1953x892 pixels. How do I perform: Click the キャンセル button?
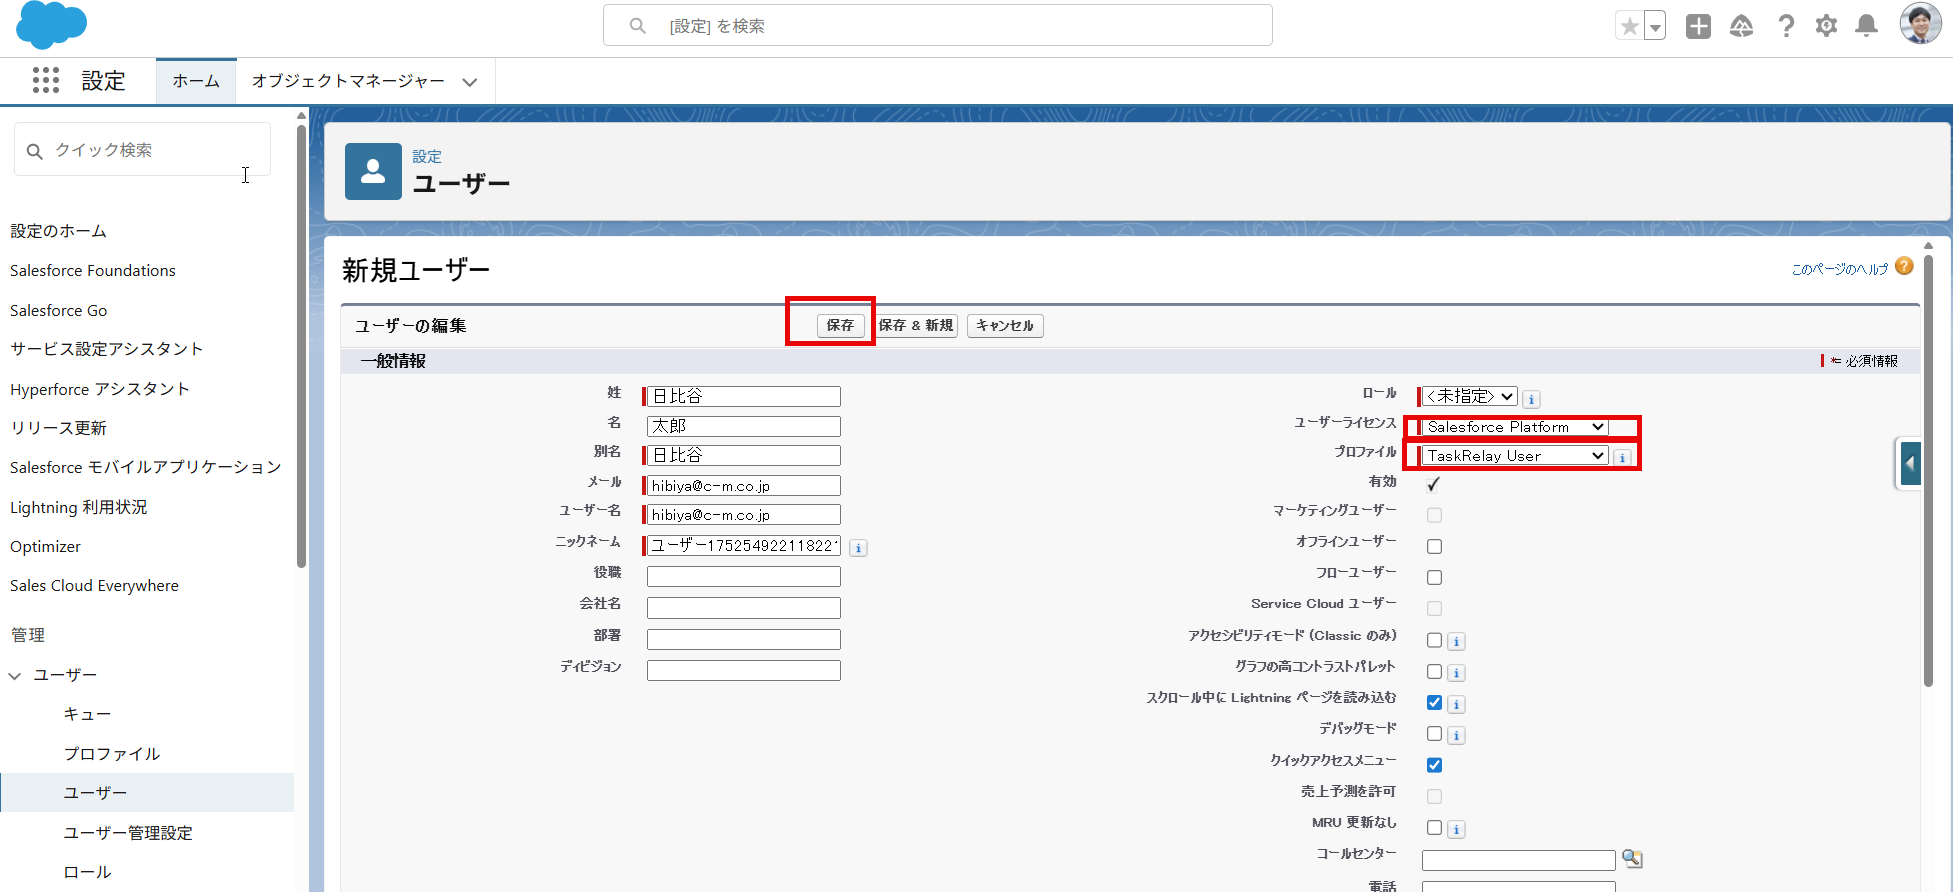tap(1005, 325)
